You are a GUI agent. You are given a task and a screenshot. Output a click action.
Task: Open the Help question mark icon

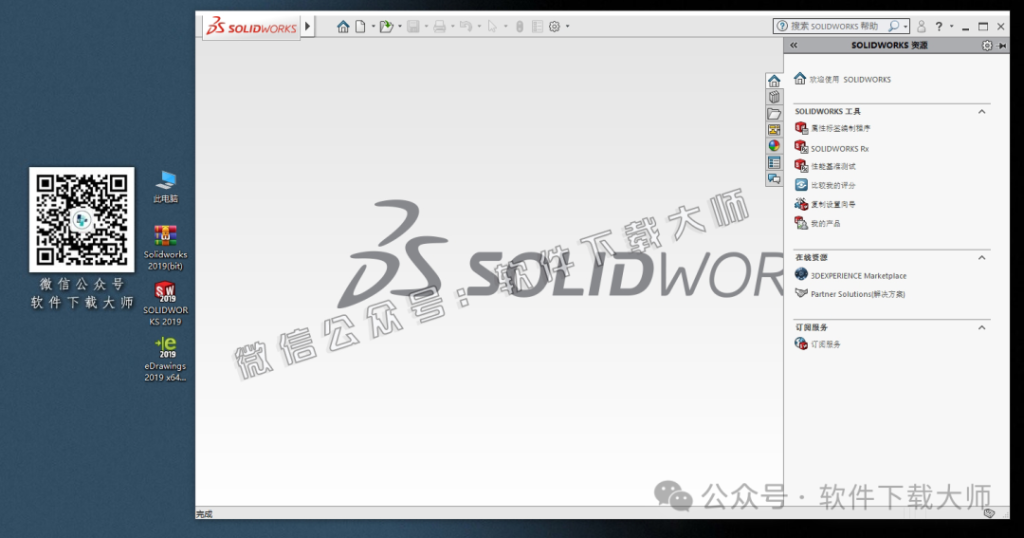click(938, 26)
